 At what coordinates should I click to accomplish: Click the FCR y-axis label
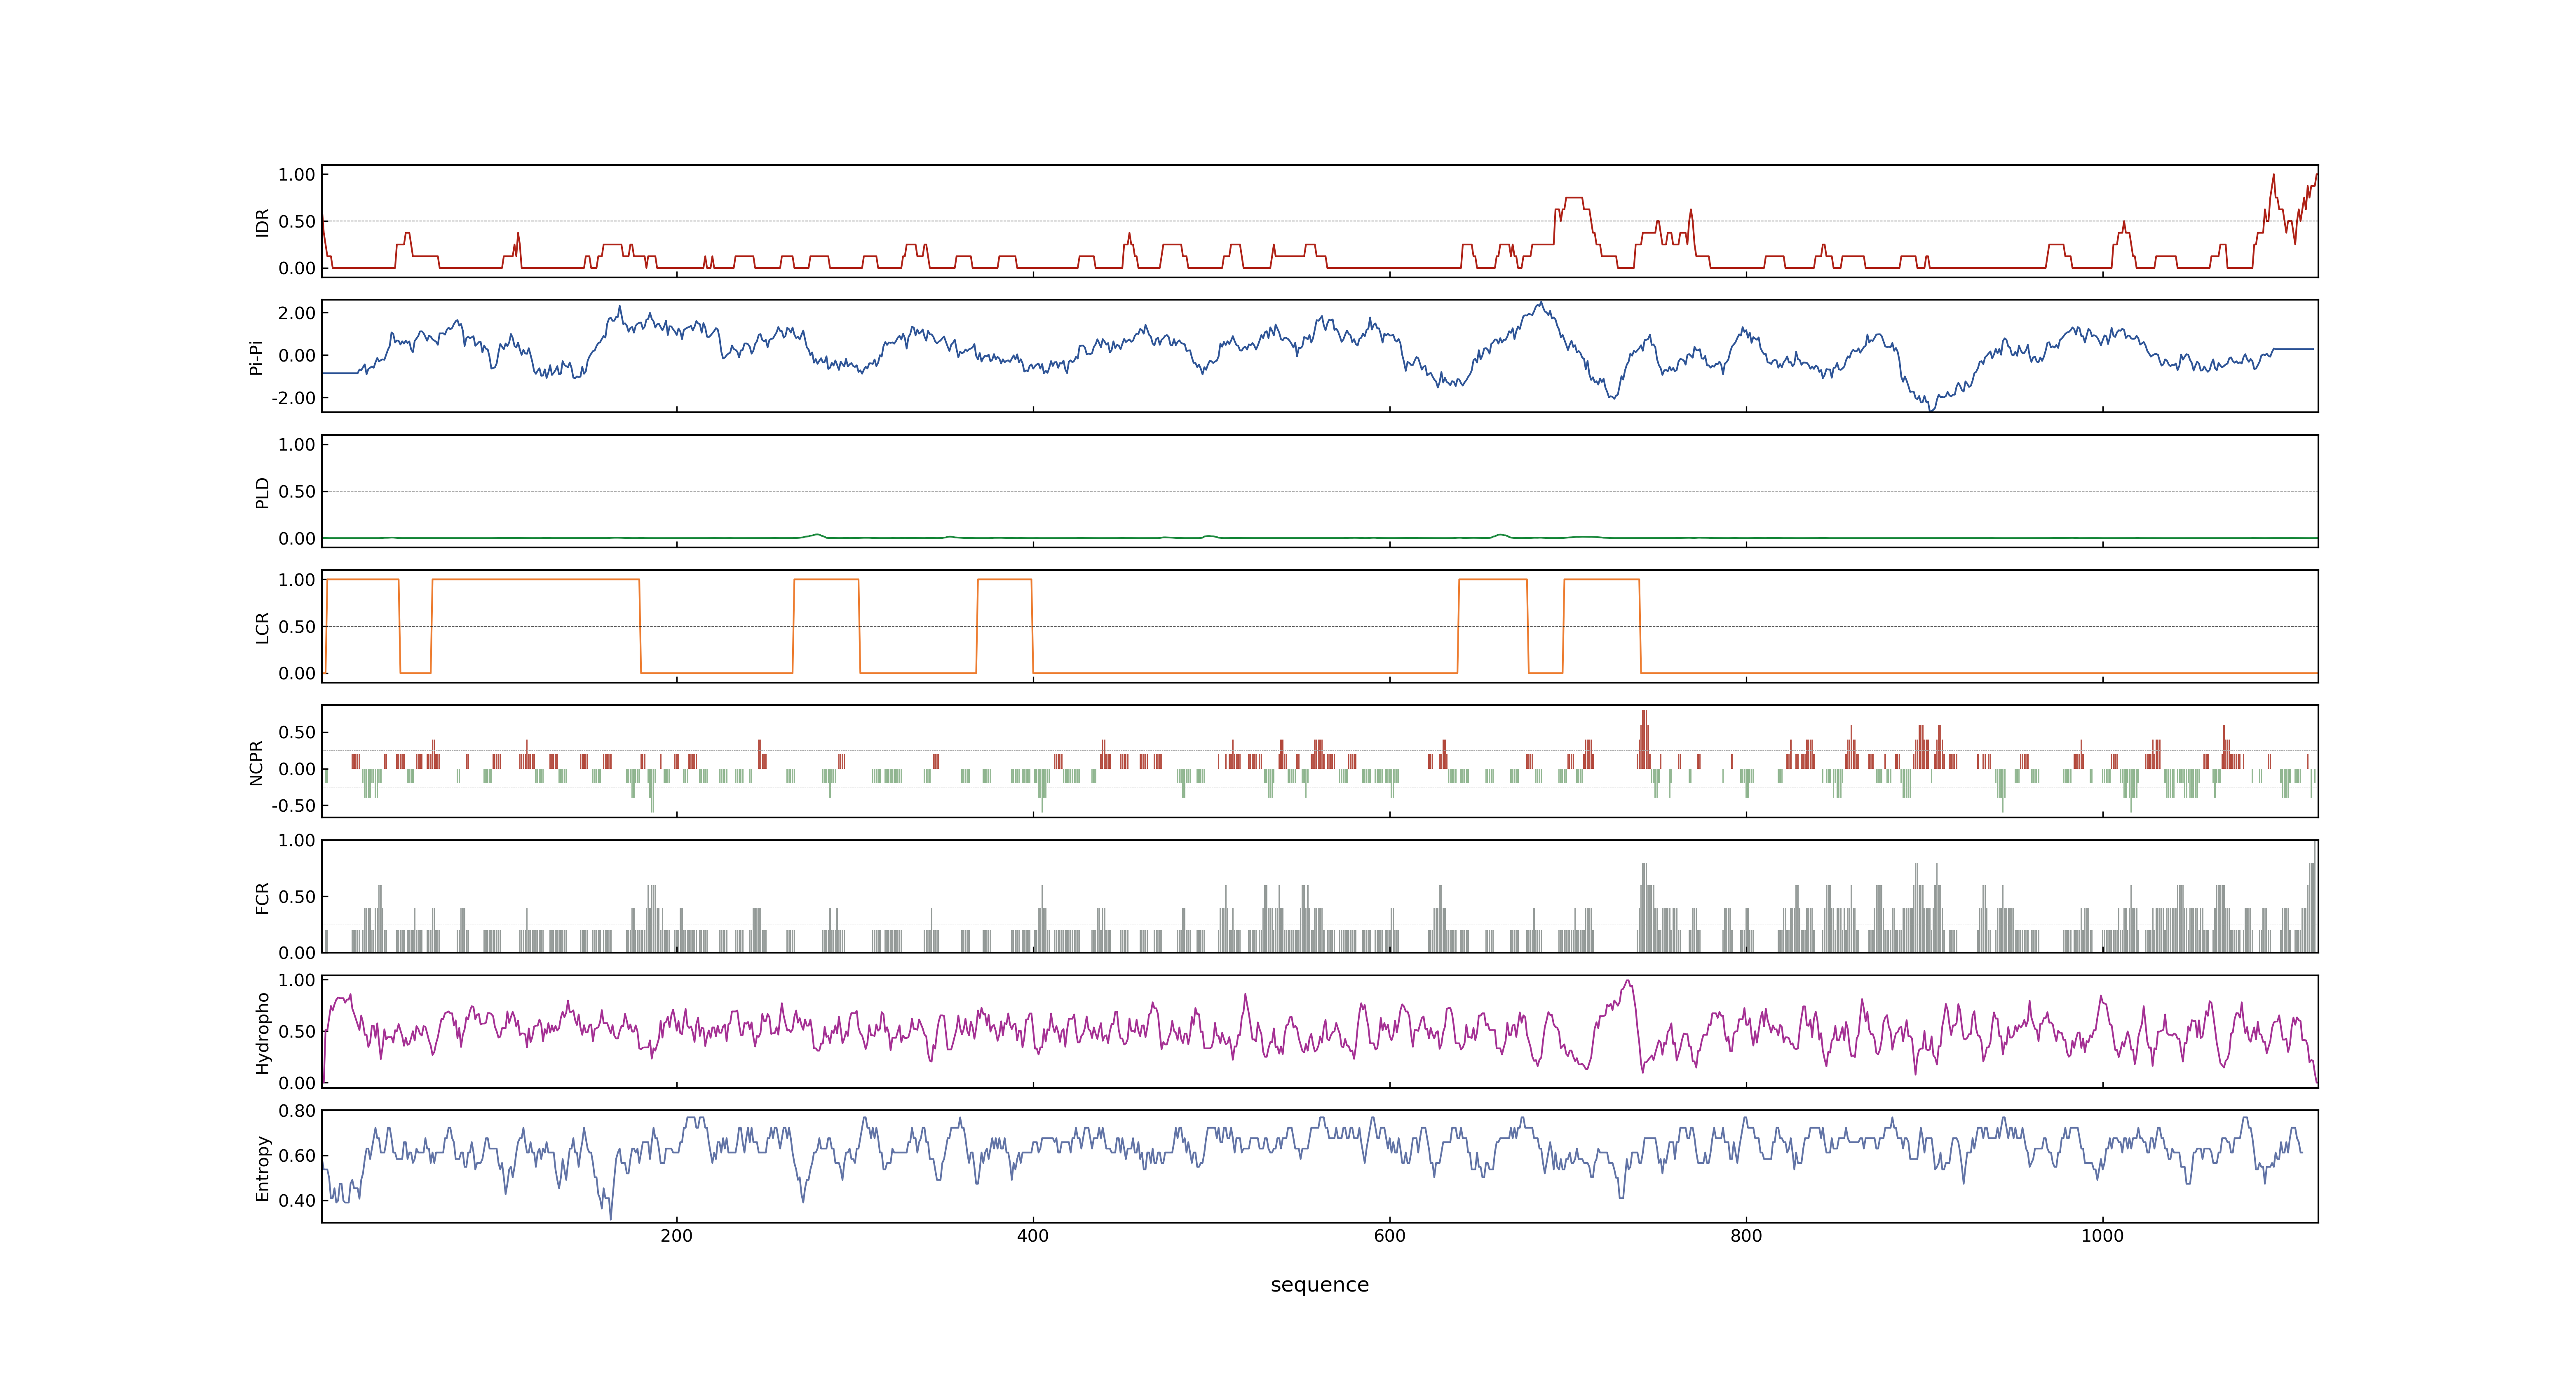pyautogui.click(x=262, y=897)
